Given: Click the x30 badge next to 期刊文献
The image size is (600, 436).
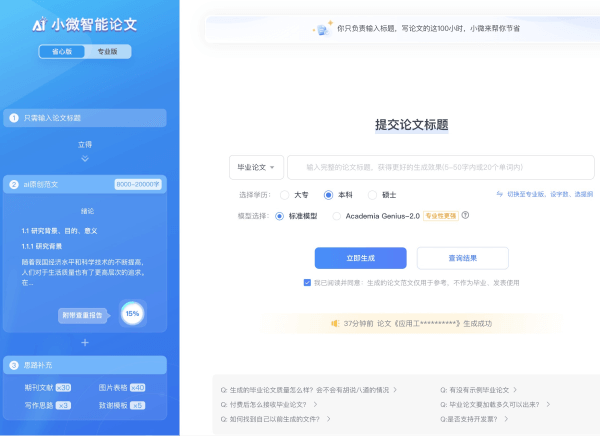Looking at the screenshot, I should pos(63,387).
